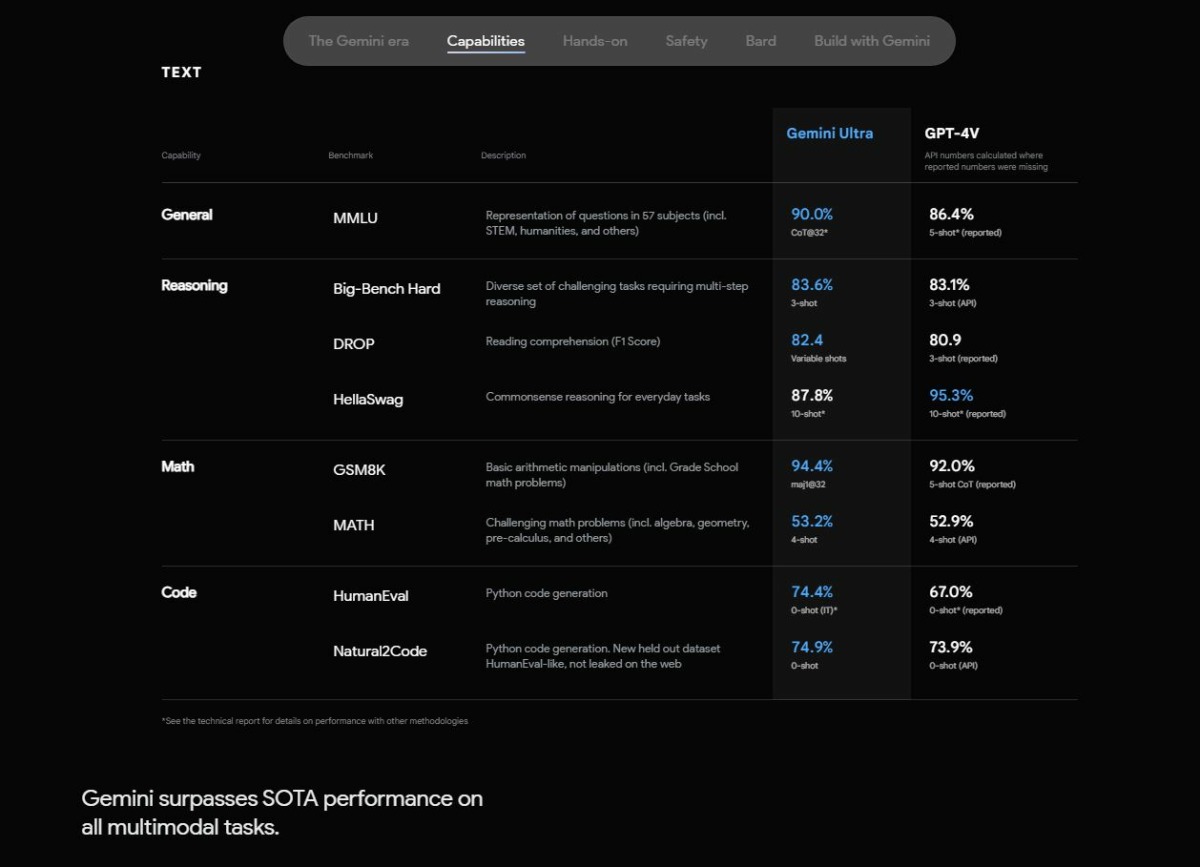1200x867 pixels.
Task: Click the 'Build with Gemini' tab
Action: (x=871, y=41)
